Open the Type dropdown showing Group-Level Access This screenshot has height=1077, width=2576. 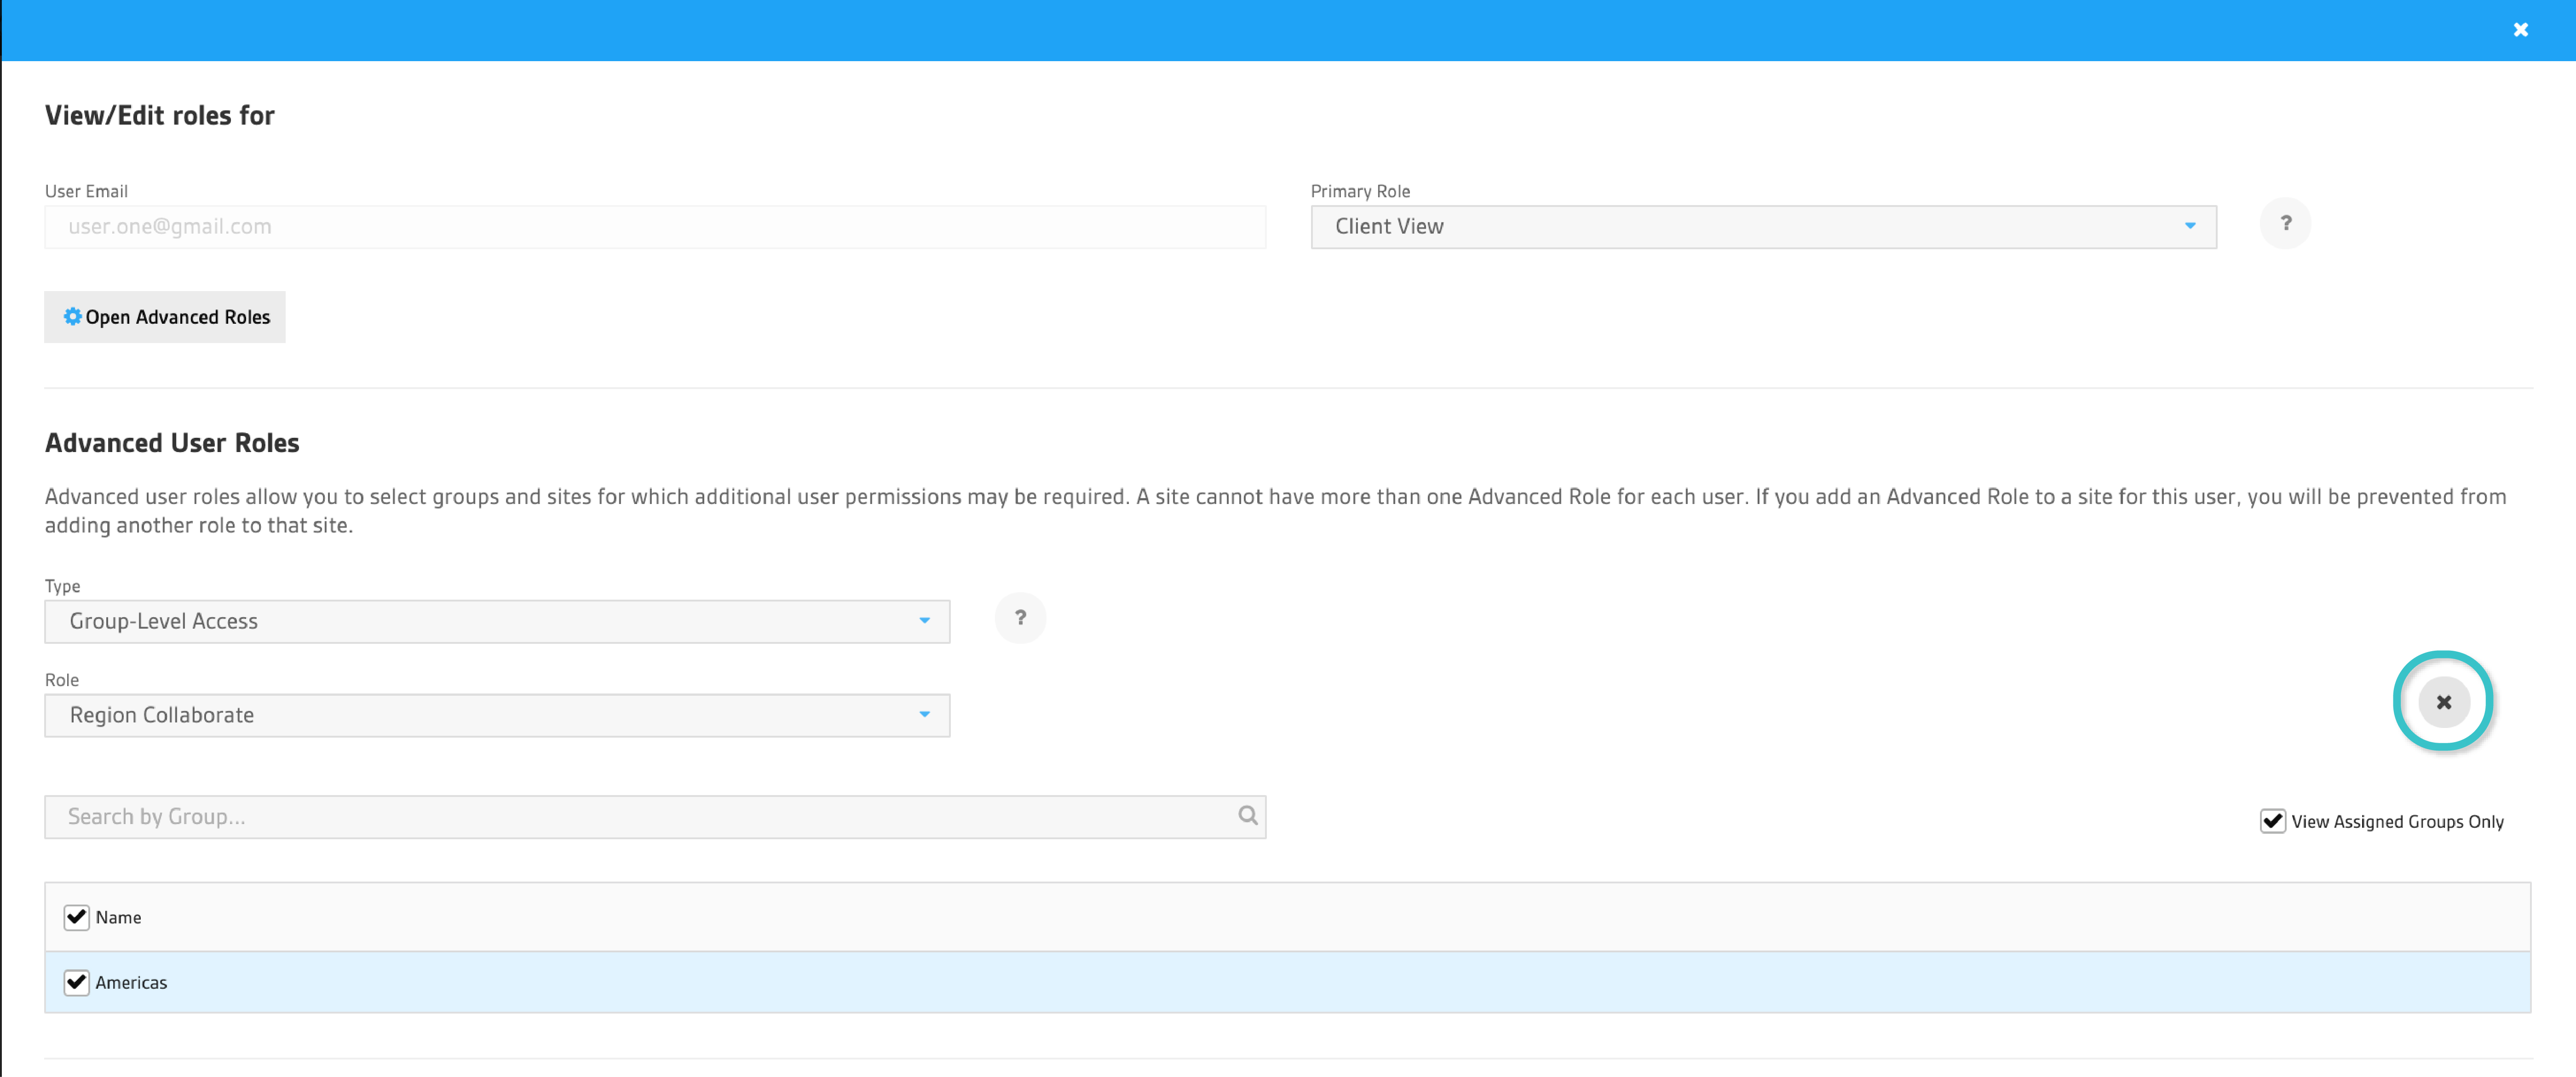pos(497,622)
